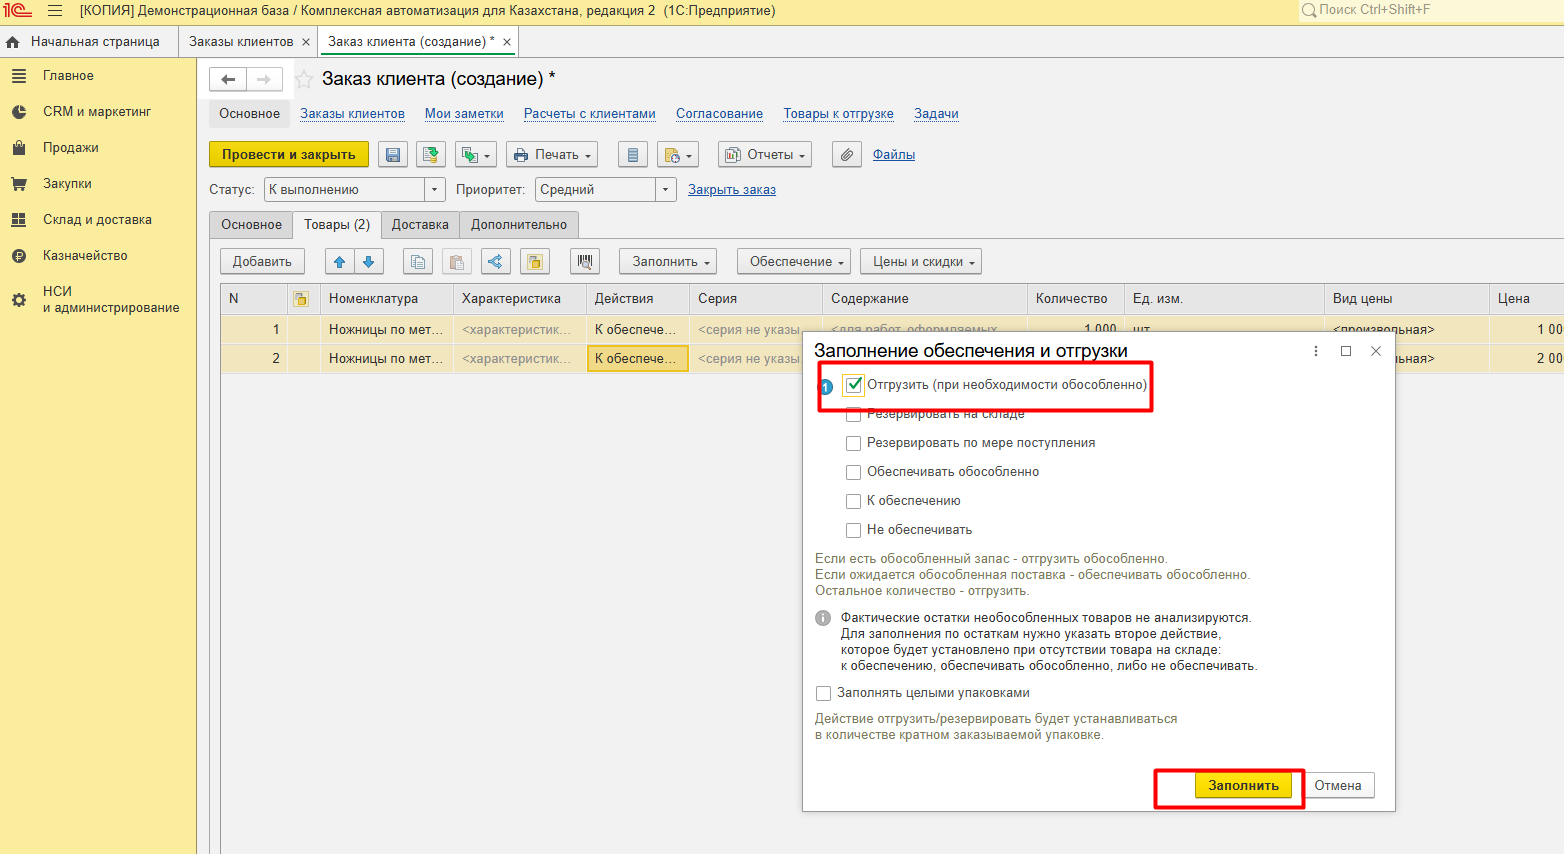The width and height of the screenshot is (1564, 854).
Task: Click the save (floppy disk) icon
Action: [393, 155]
